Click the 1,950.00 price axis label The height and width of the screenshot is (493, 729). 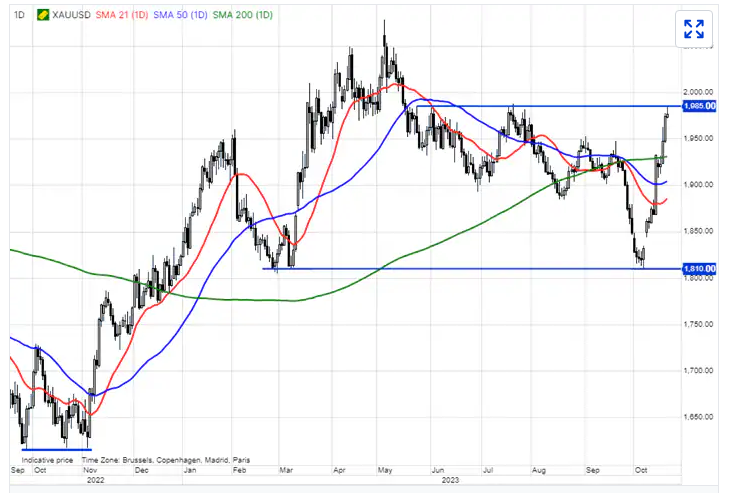pos(698,138)
